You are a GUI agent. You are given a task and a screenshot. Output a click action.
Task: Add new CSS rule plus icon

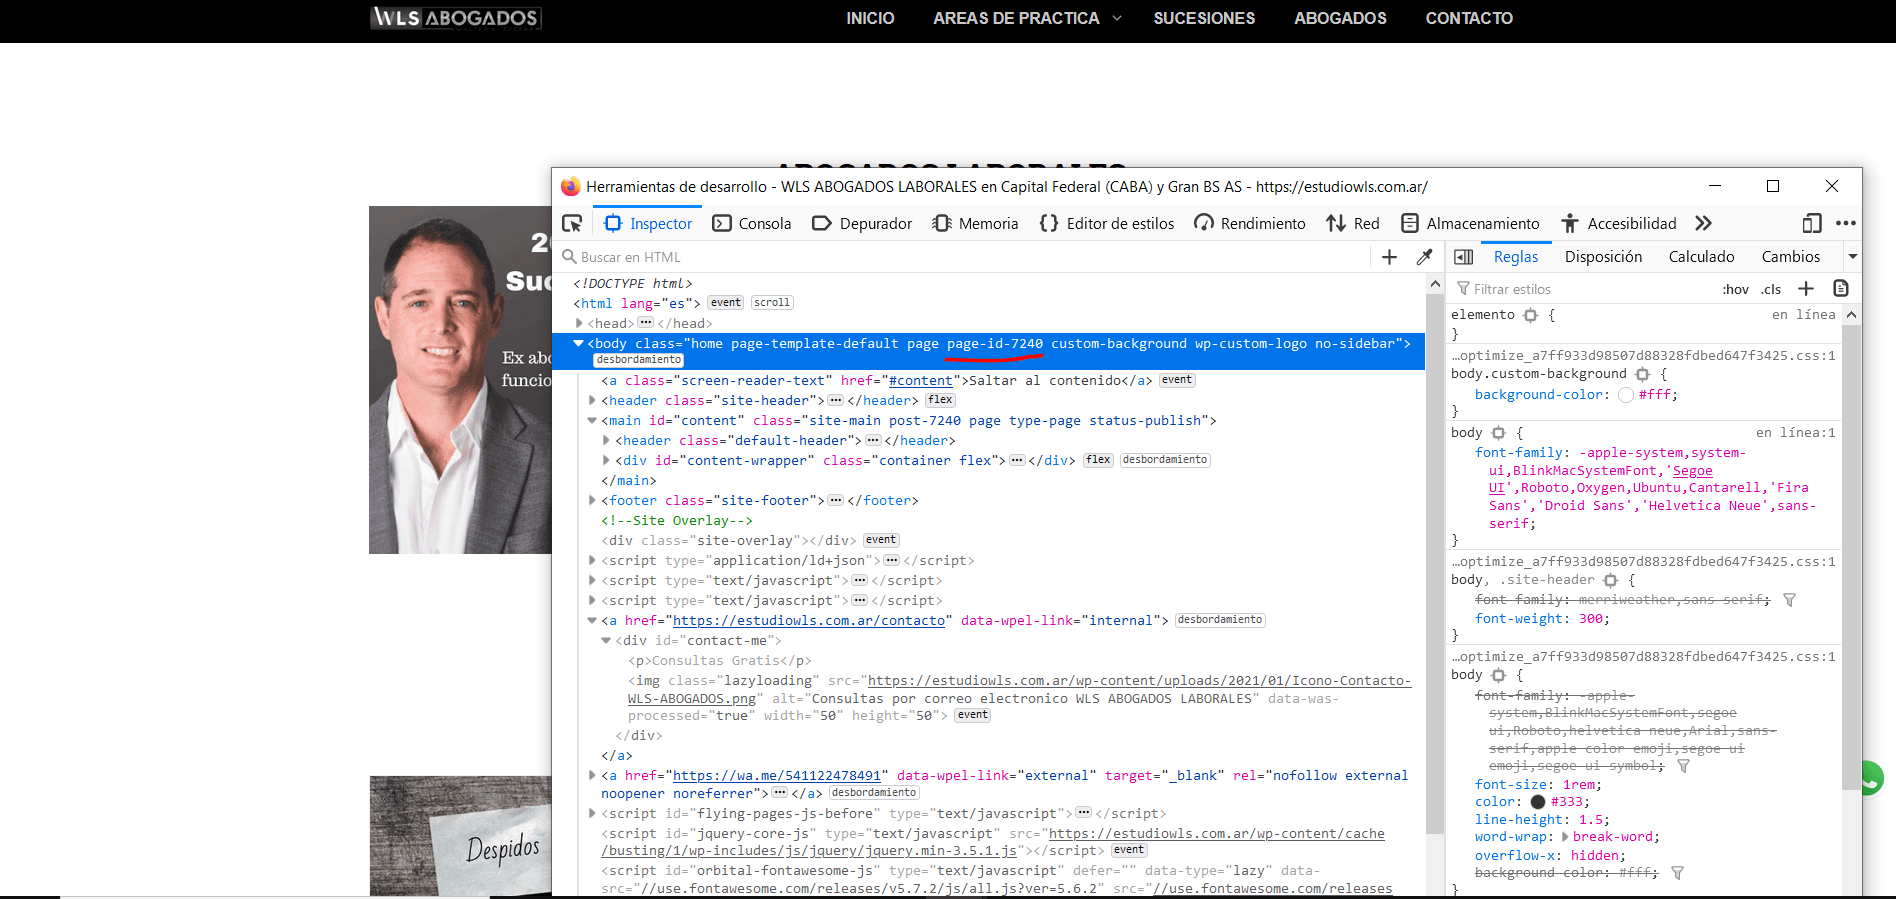tap(1806, 289)
